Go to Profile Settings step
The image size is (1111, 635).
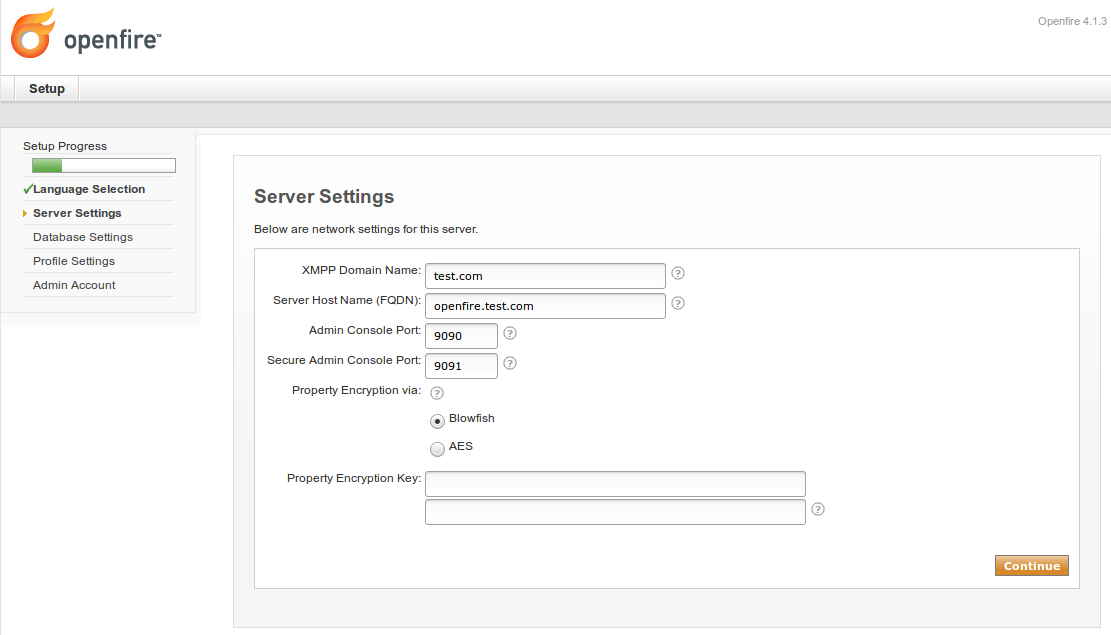[74, 262]
